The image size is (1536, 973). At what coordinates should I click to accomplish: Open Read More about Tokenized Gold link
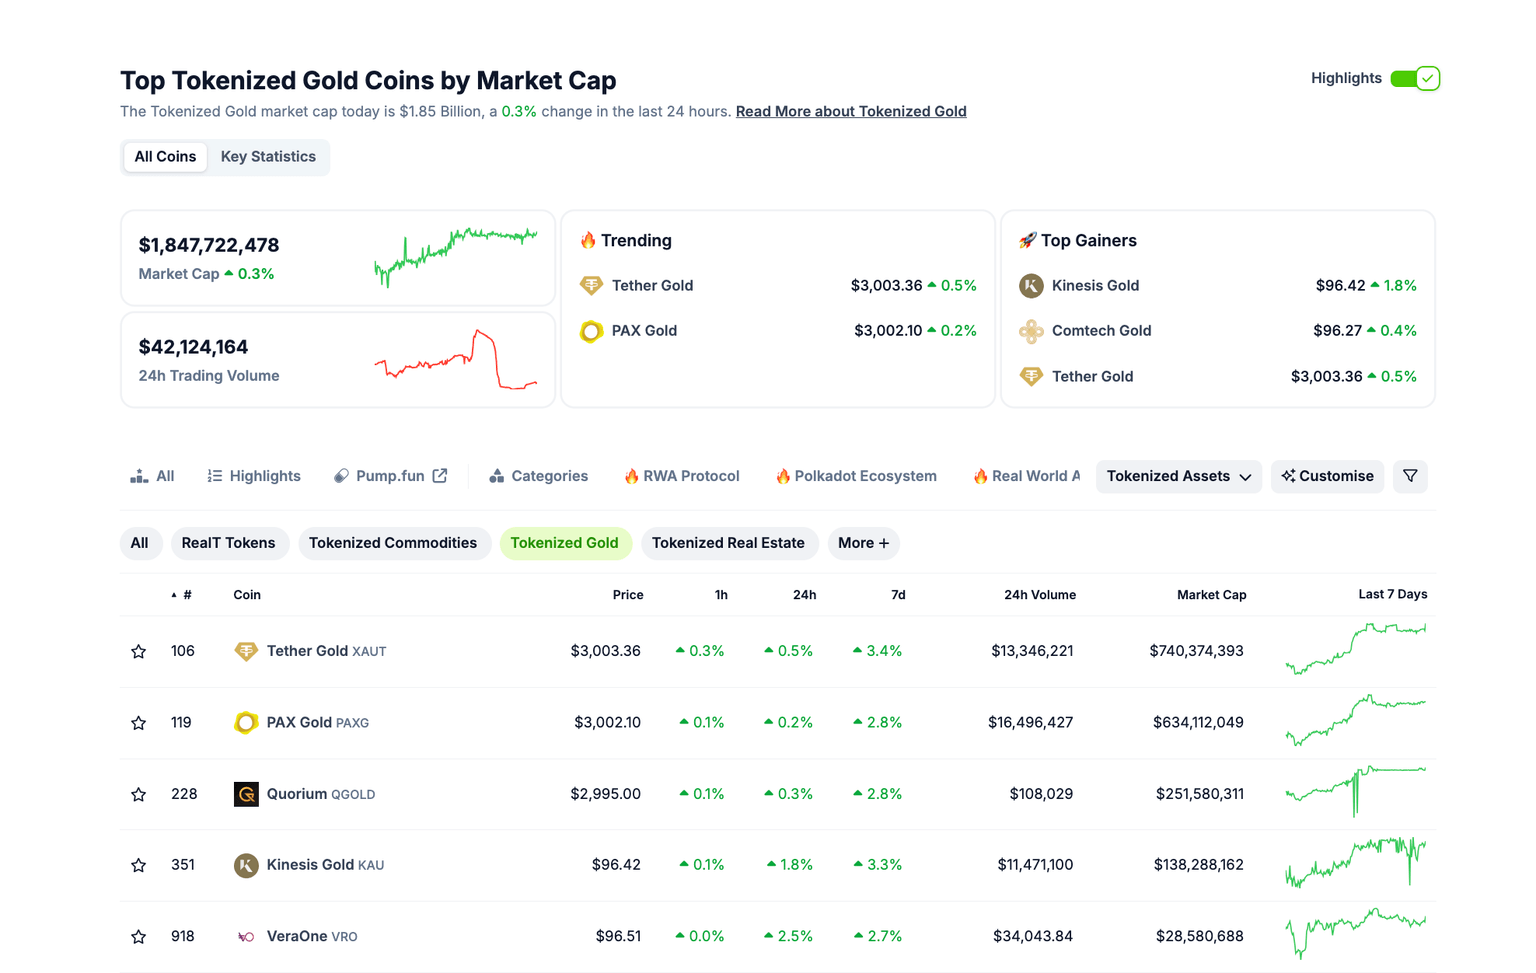pos(851,111)
